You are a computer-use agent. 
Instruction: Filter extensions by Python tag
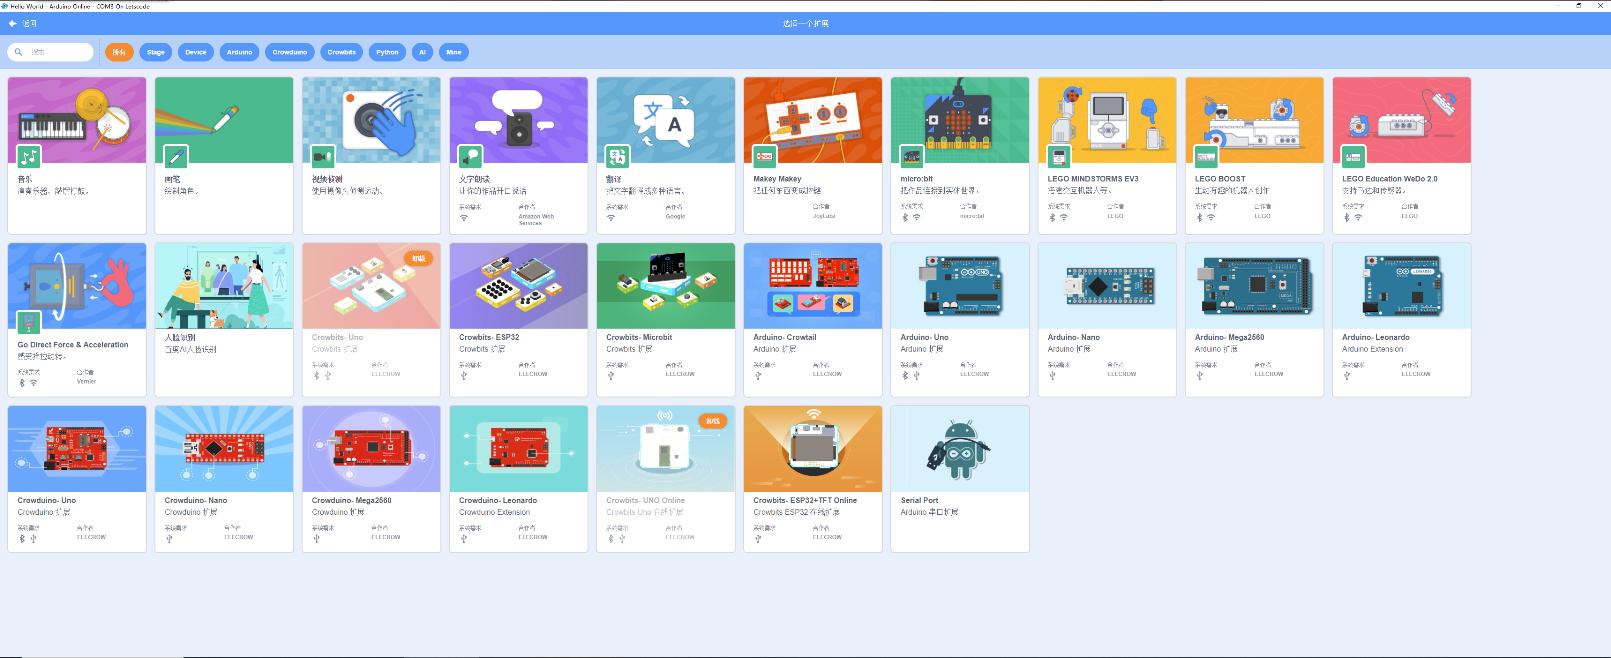[388, 52]
